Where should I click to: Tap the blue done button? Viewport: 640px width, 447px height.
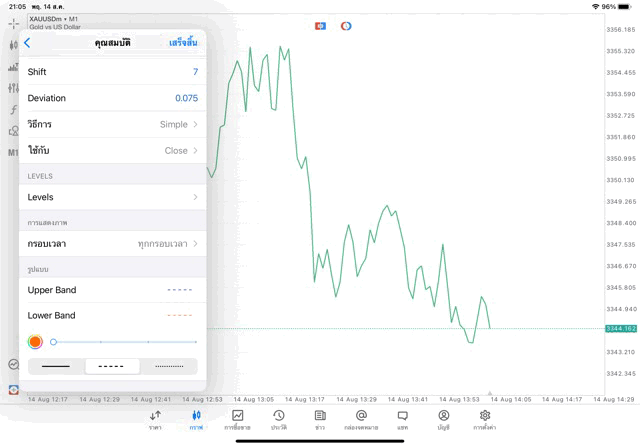[183, 43]
